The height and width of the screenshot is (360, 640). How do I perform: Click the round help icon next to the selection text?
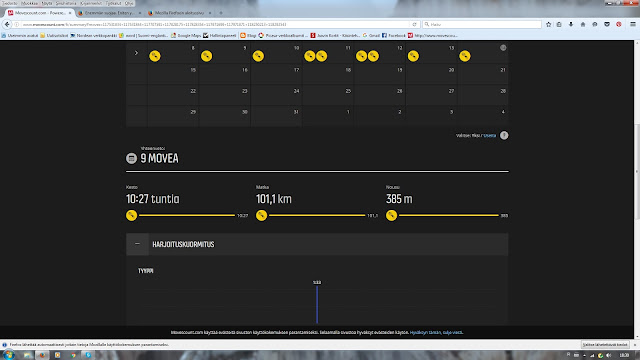point(504,136)
